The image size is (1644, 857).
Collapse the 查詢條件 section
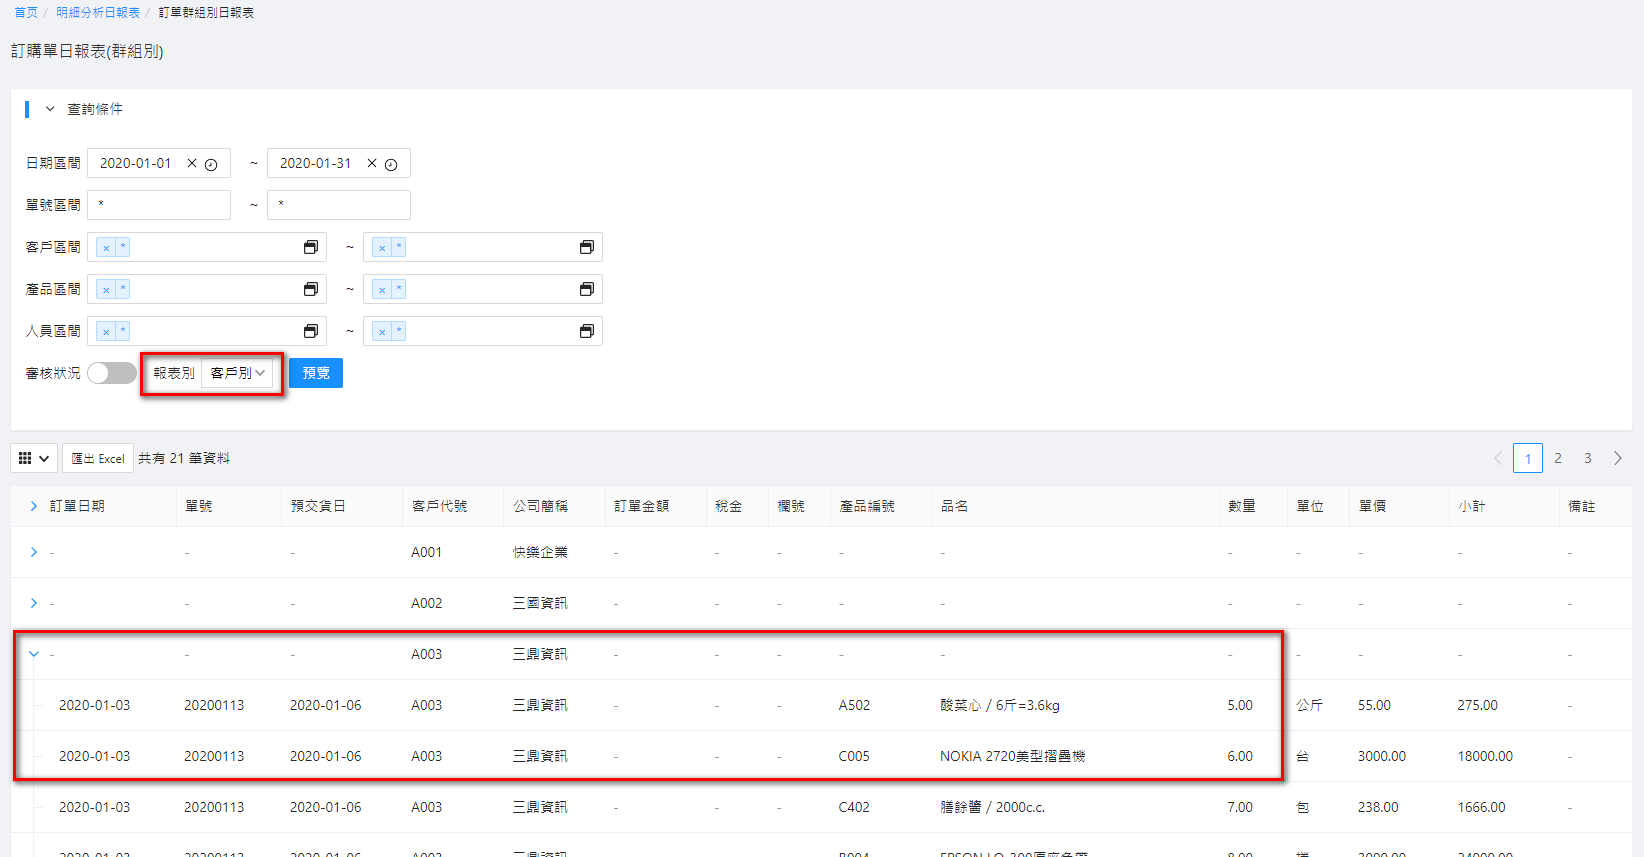tap(50, 109)
